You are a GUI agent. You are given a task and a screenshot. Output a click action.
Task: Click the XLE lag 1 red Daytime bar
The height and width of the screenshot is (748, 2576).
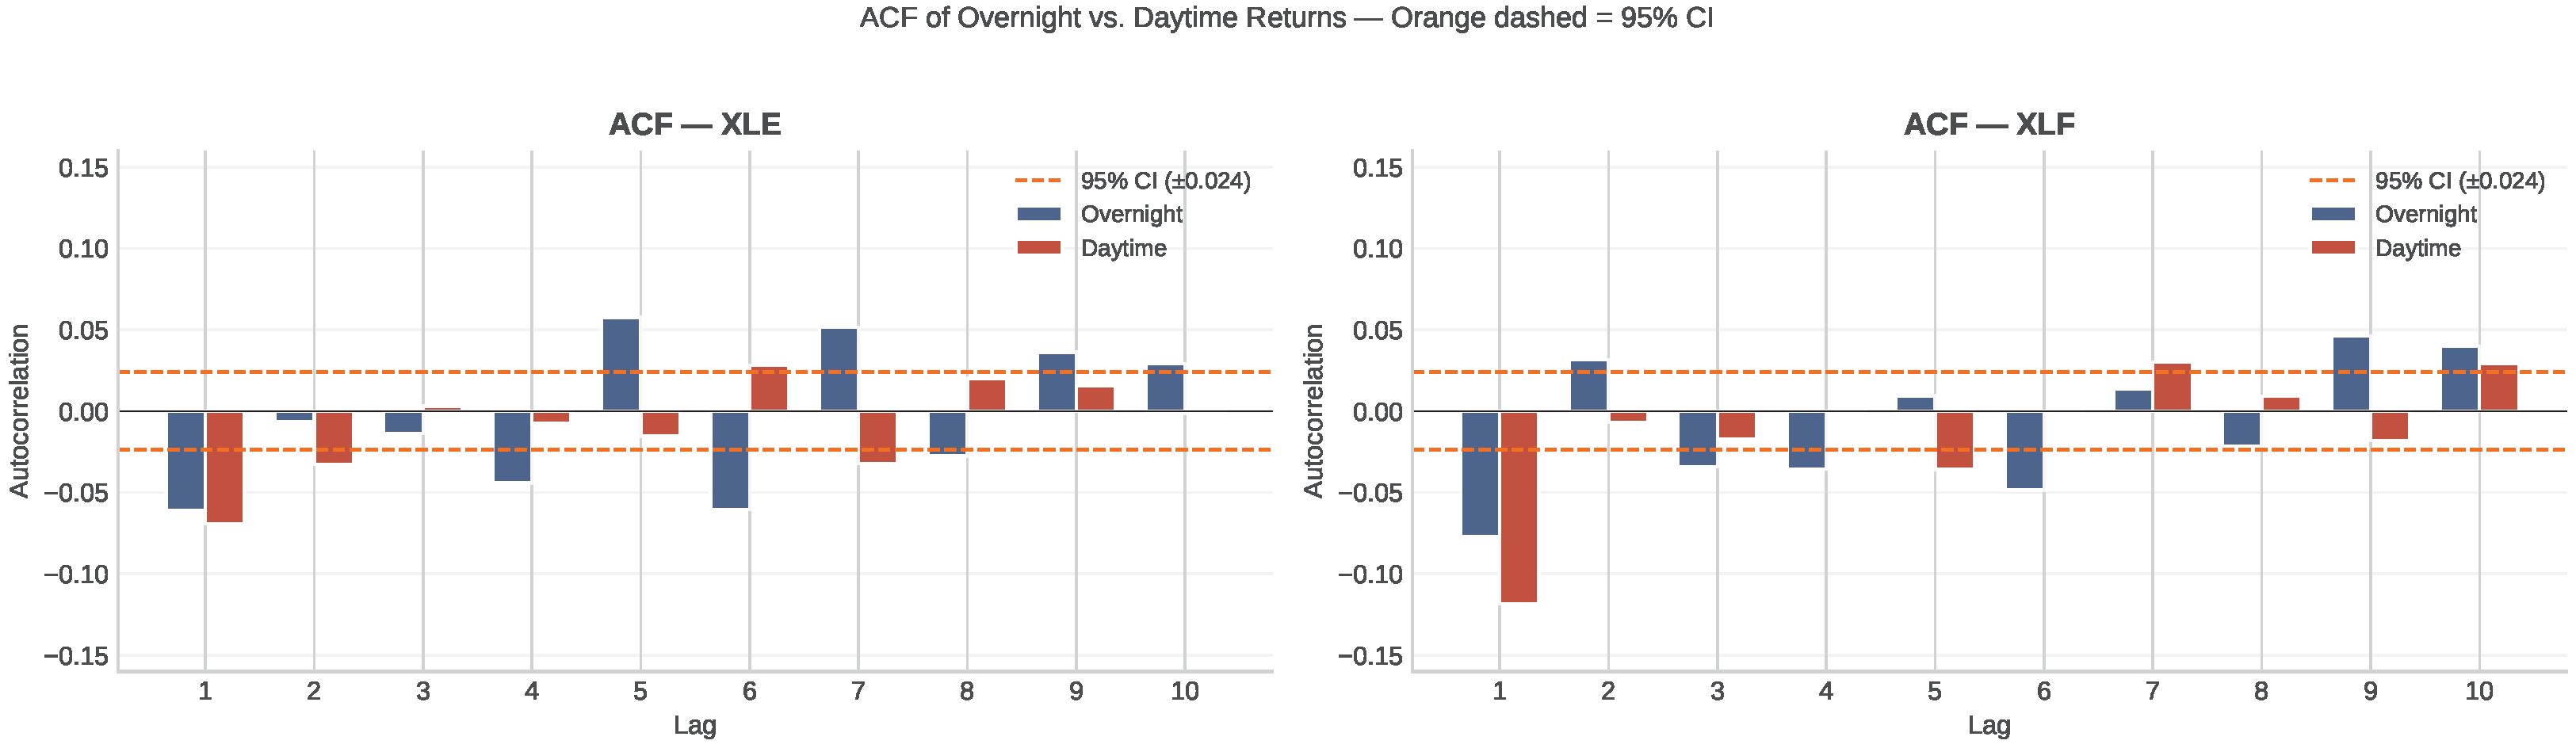[224, 467]
